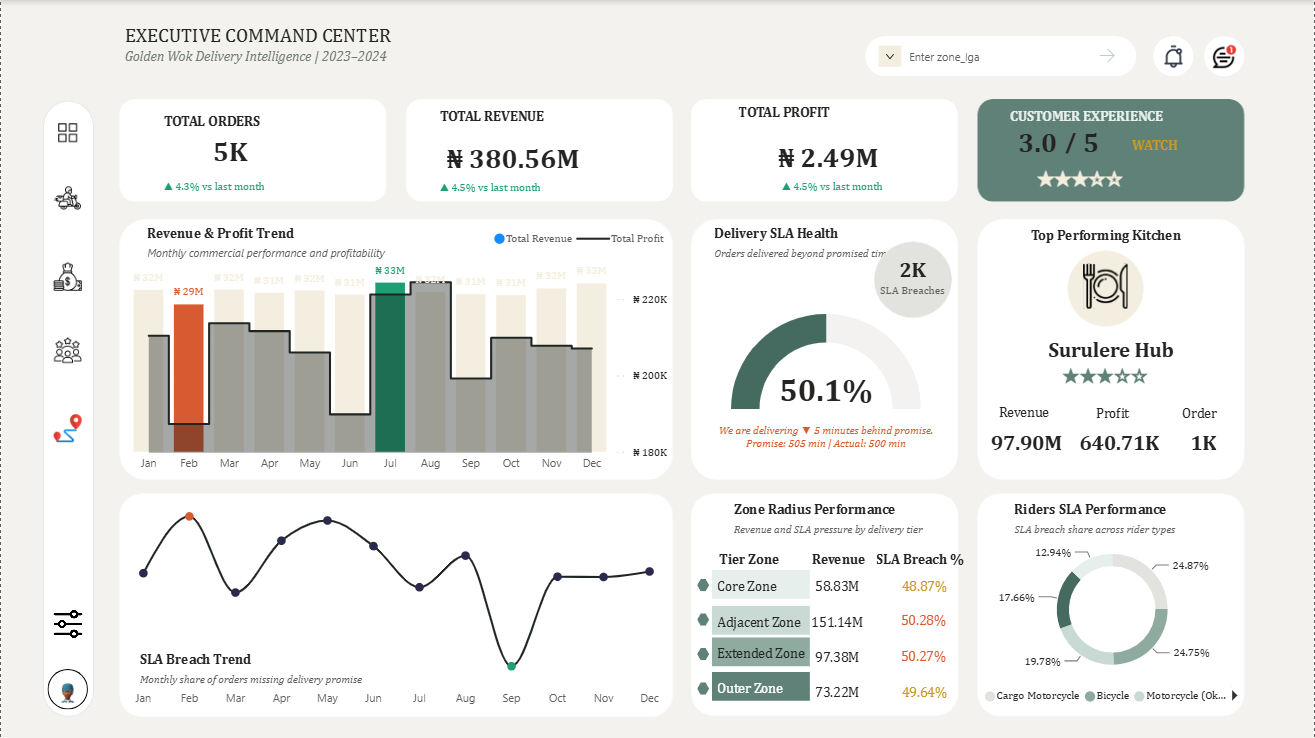
Task: Select the orange February revenue bar
Action: 189,378
